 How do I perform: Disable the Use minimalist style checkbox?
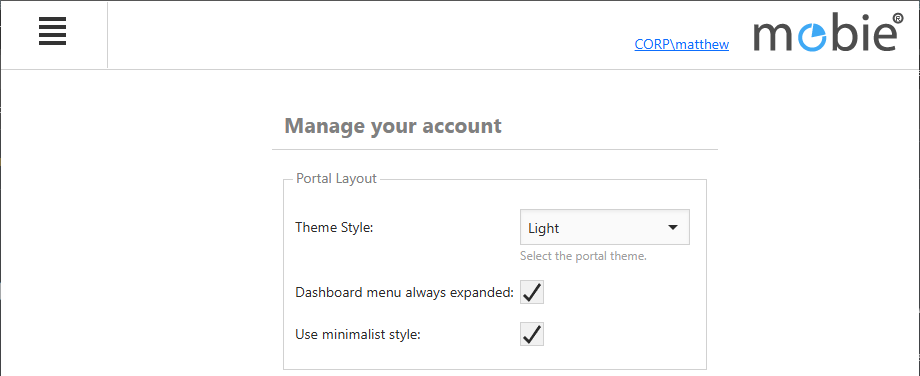(532, 334)
